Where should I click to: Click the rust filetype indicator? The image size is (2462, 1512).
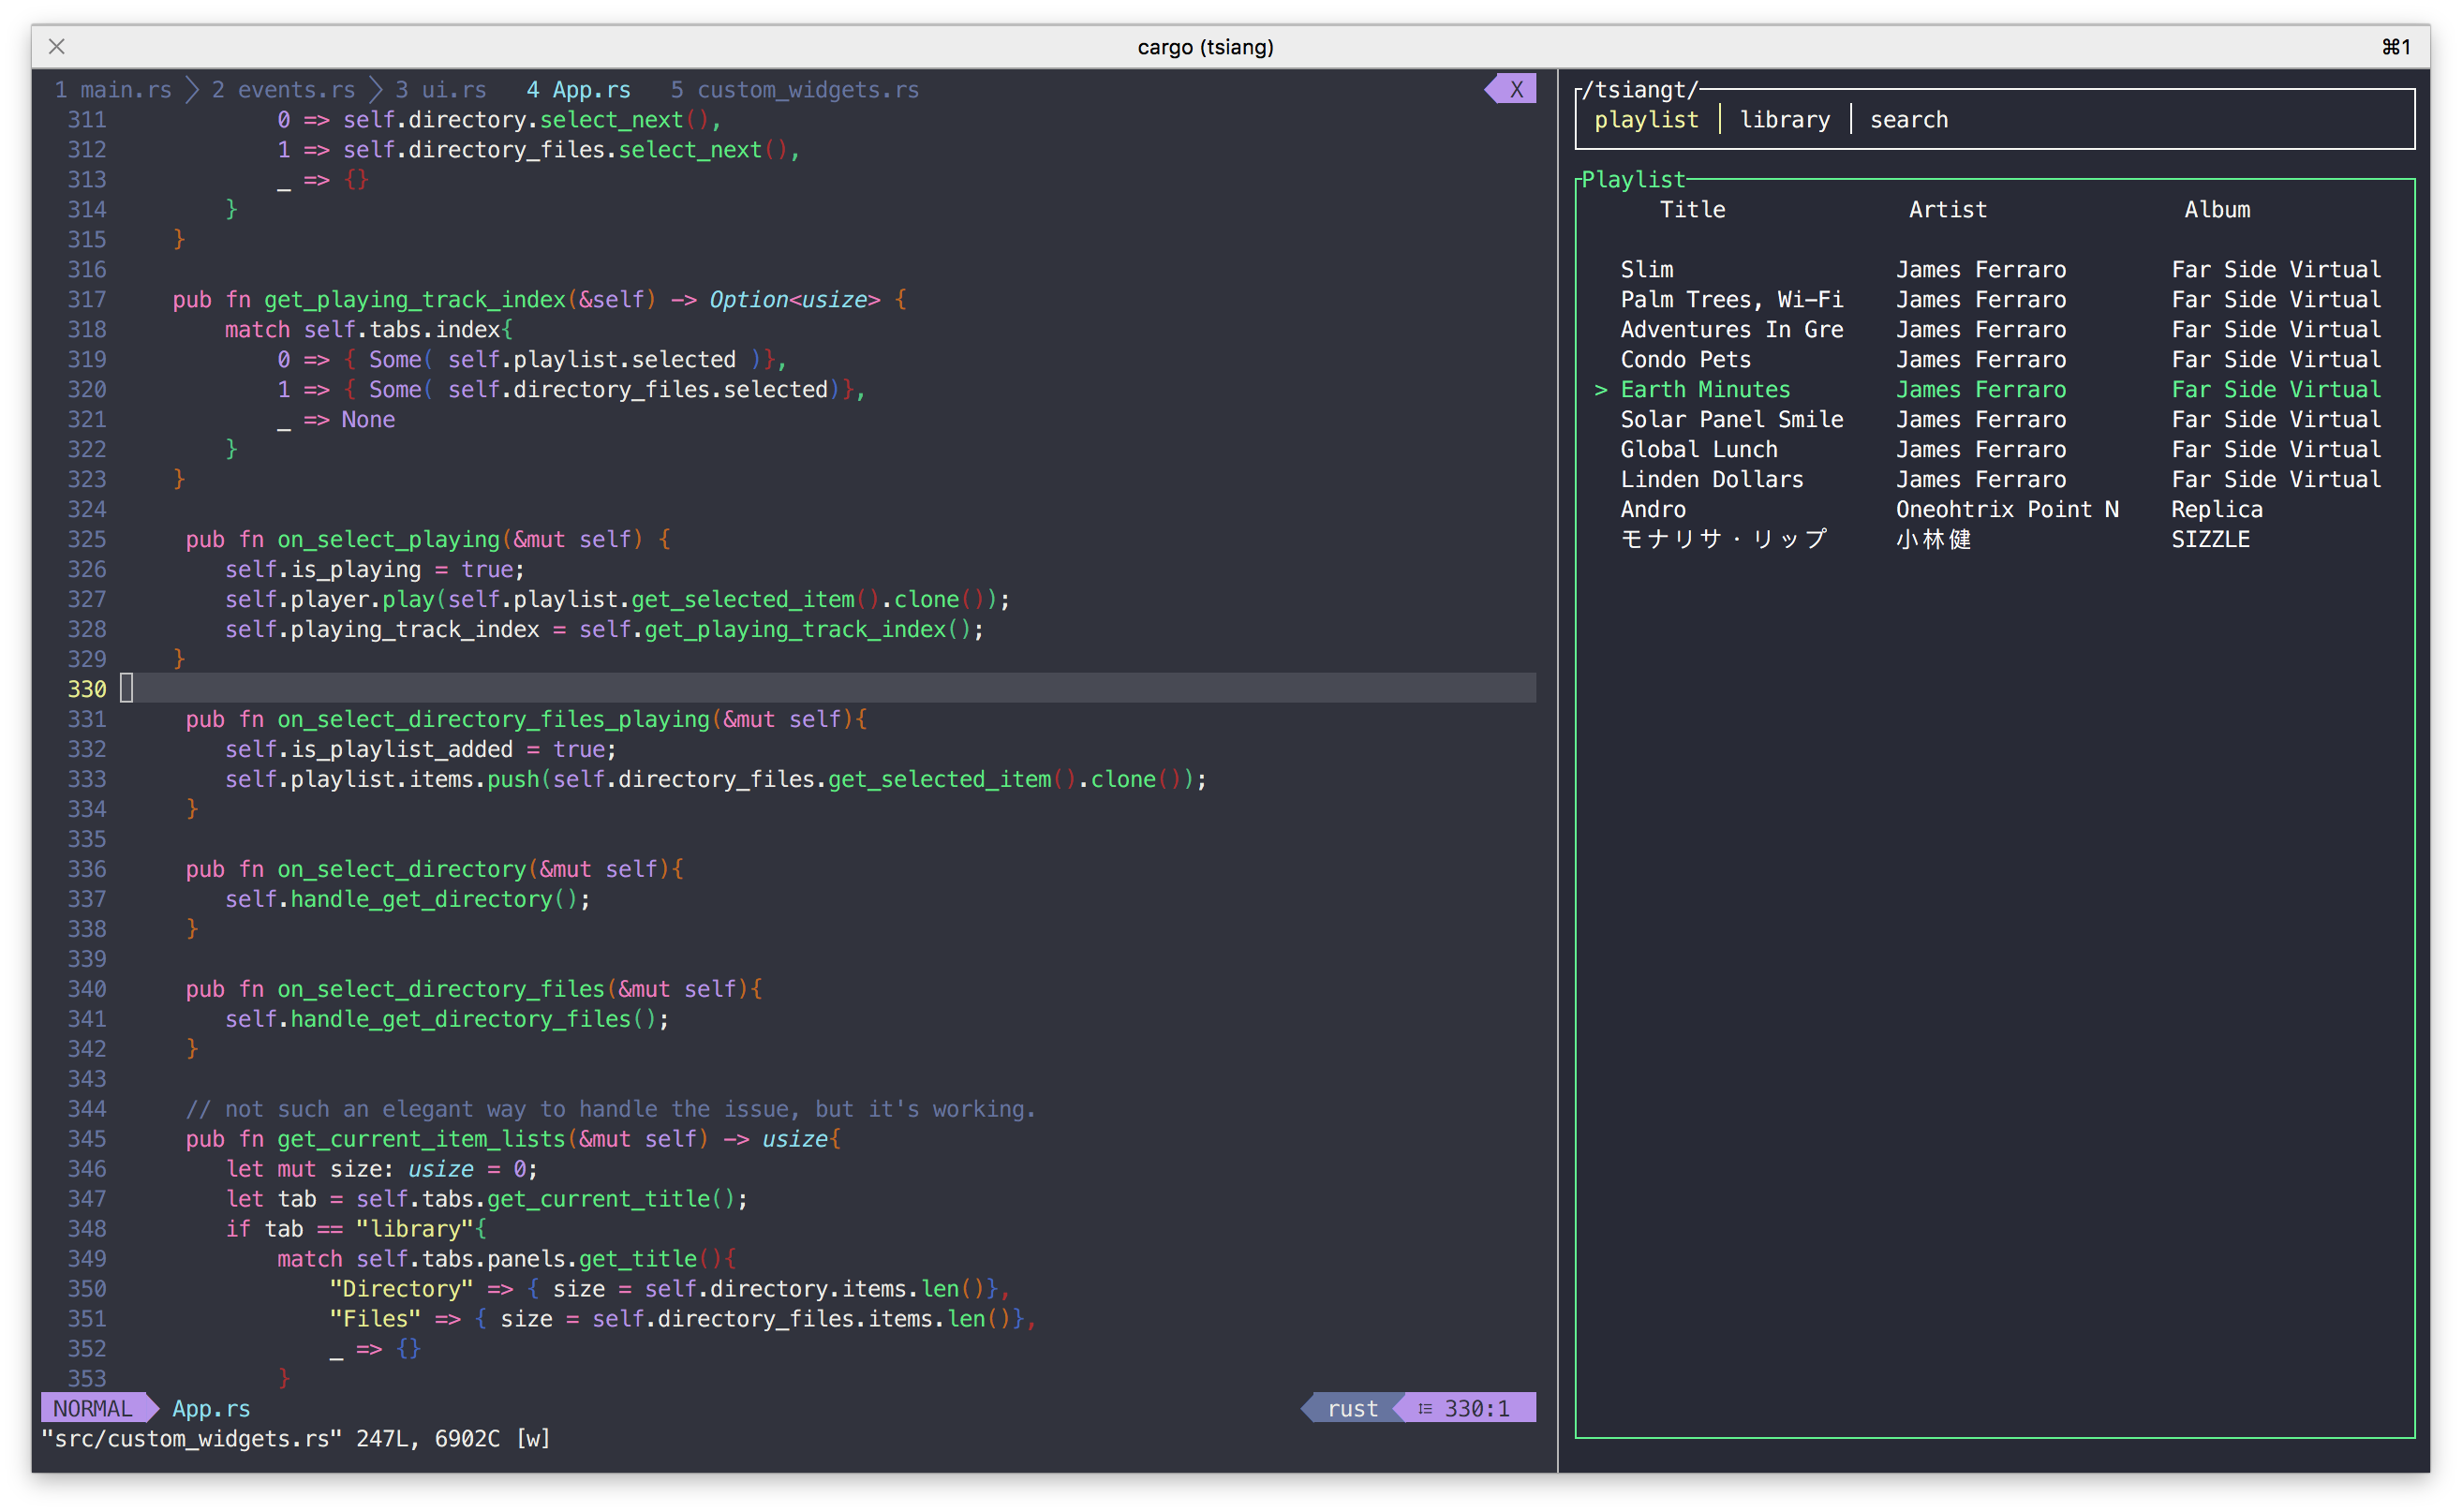tap(1352, 1408)
